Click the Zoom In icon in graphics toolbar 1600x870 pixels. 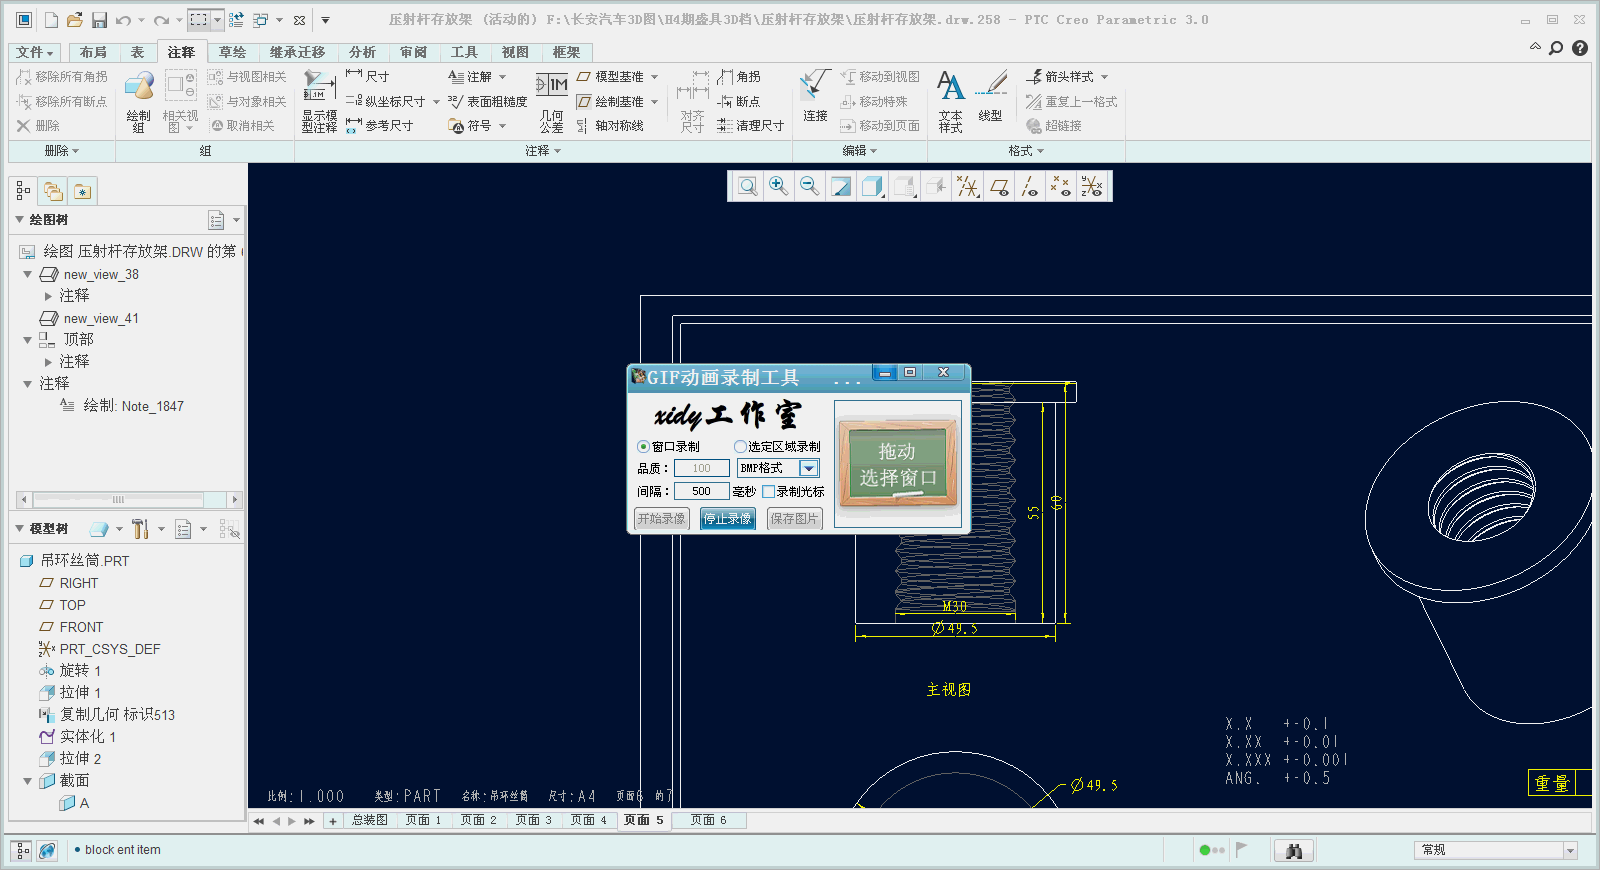coord(778,186)
